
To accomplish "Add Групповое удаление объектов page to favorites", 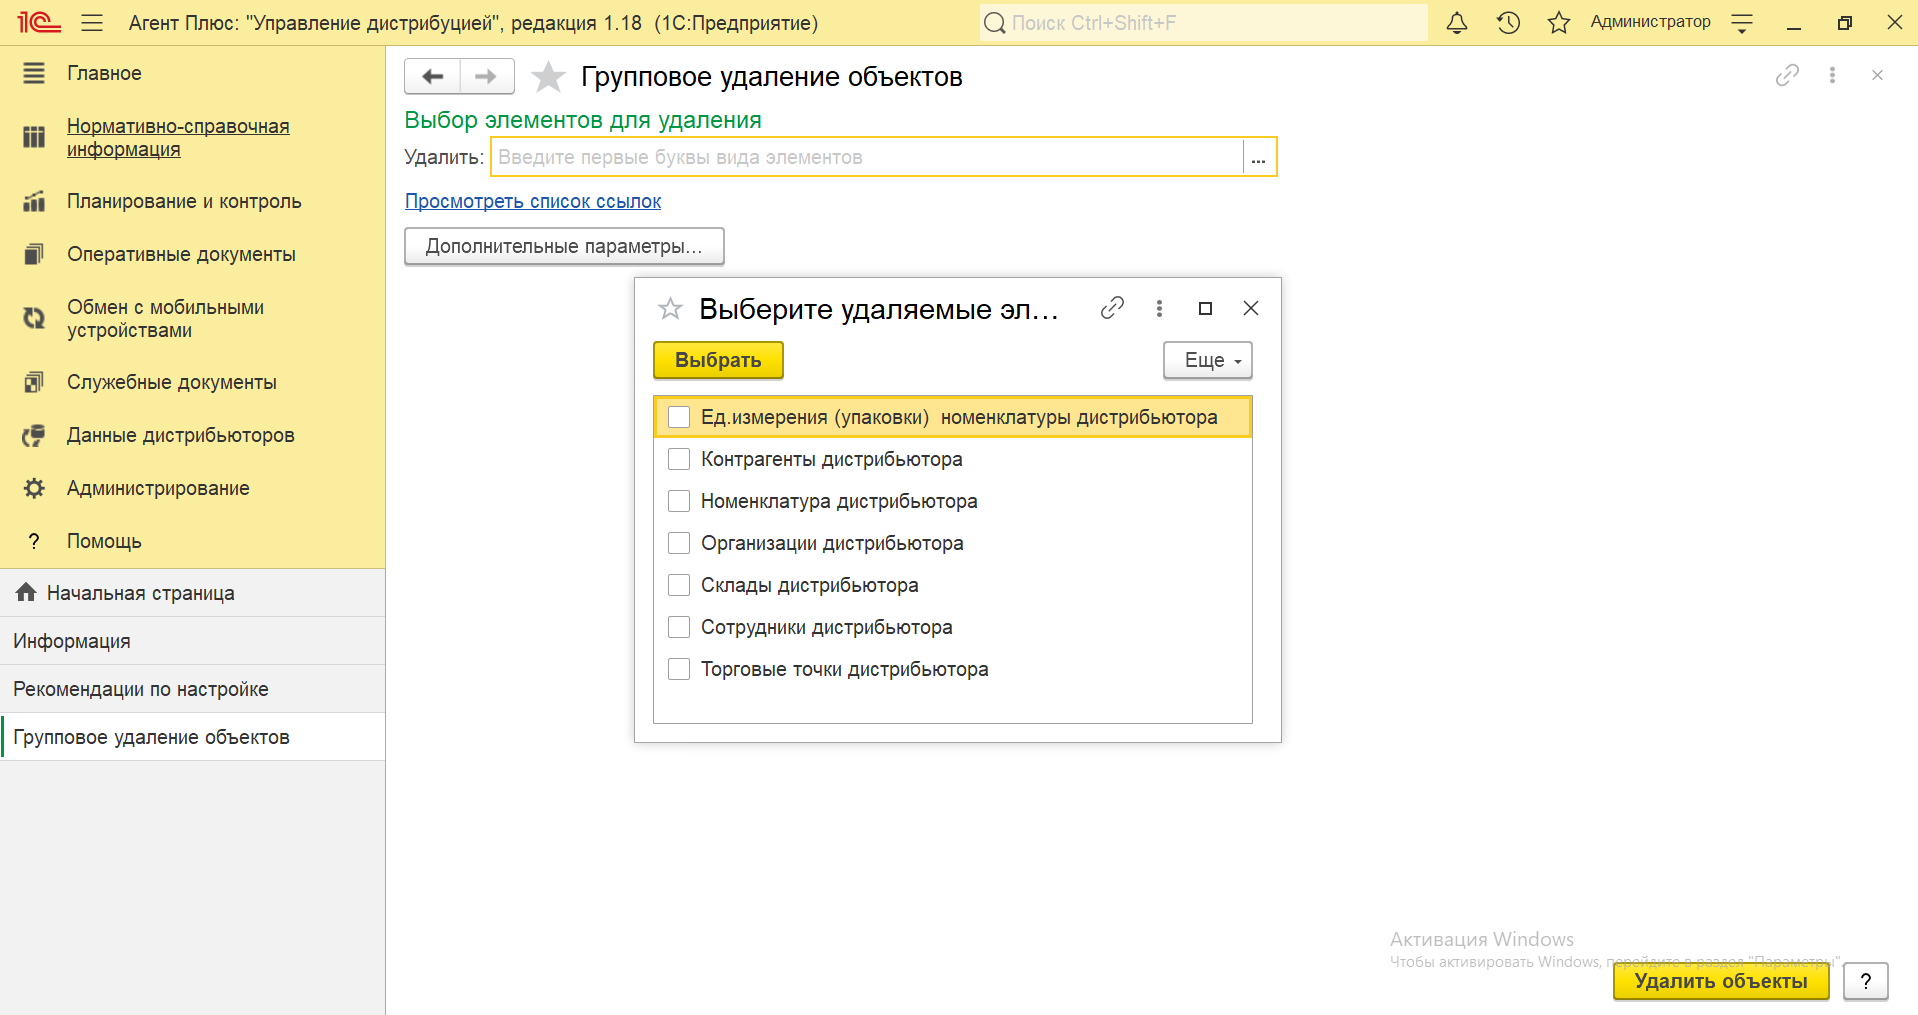I will 548,77.
